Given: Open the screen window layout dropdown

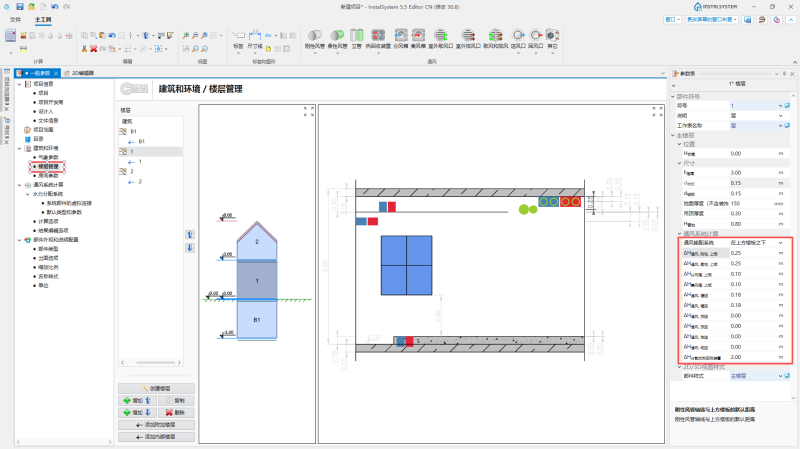Looking at the screenshot, I should pos(712,19).
